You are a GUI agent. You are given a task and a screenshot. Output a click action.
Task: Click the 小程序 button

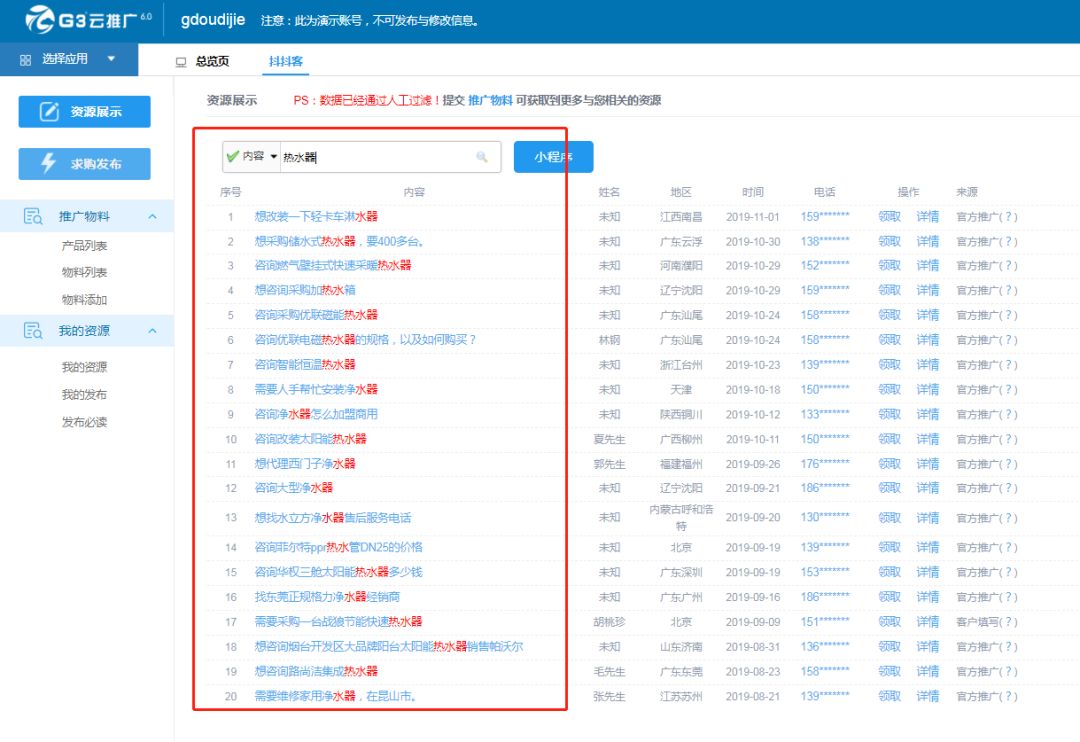coord(553,157)
